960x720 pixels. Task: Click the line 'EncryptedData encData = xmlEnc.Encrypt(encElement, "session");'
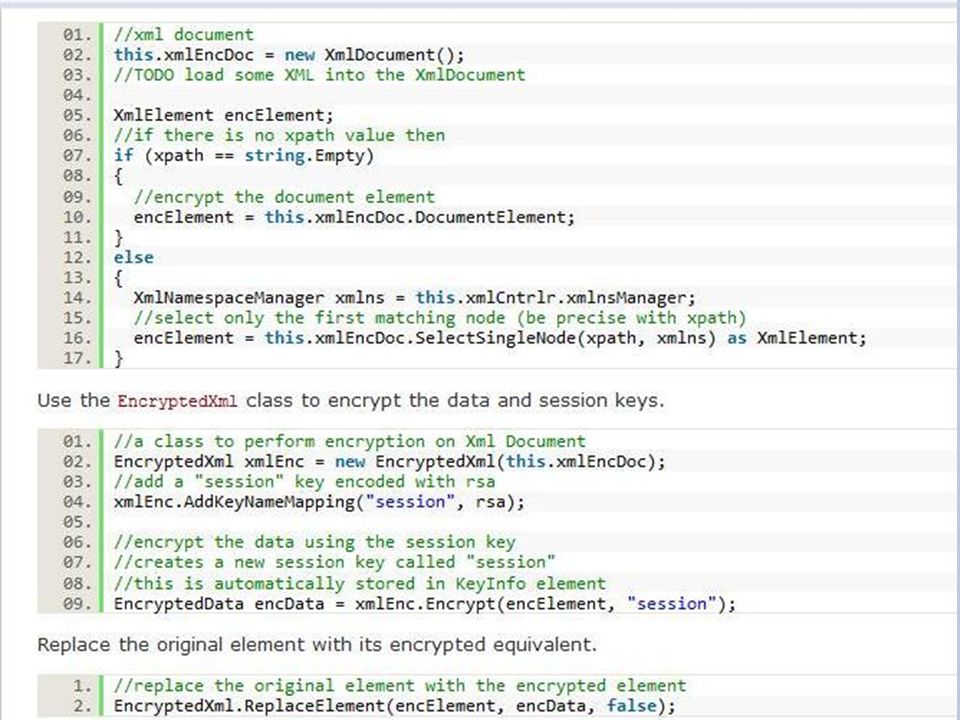pyautogui.click(x=425, y=604)
